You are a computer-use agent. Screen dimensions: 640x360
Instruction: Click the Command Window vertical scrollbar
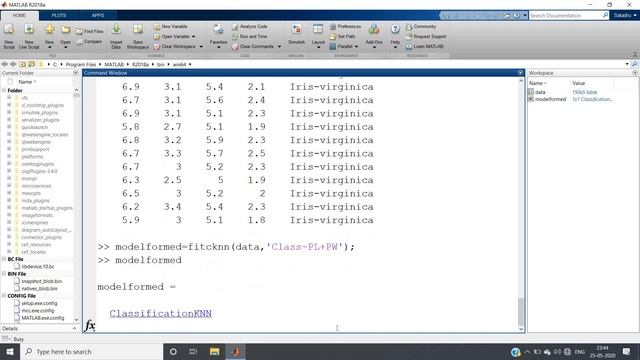point(521,311)
